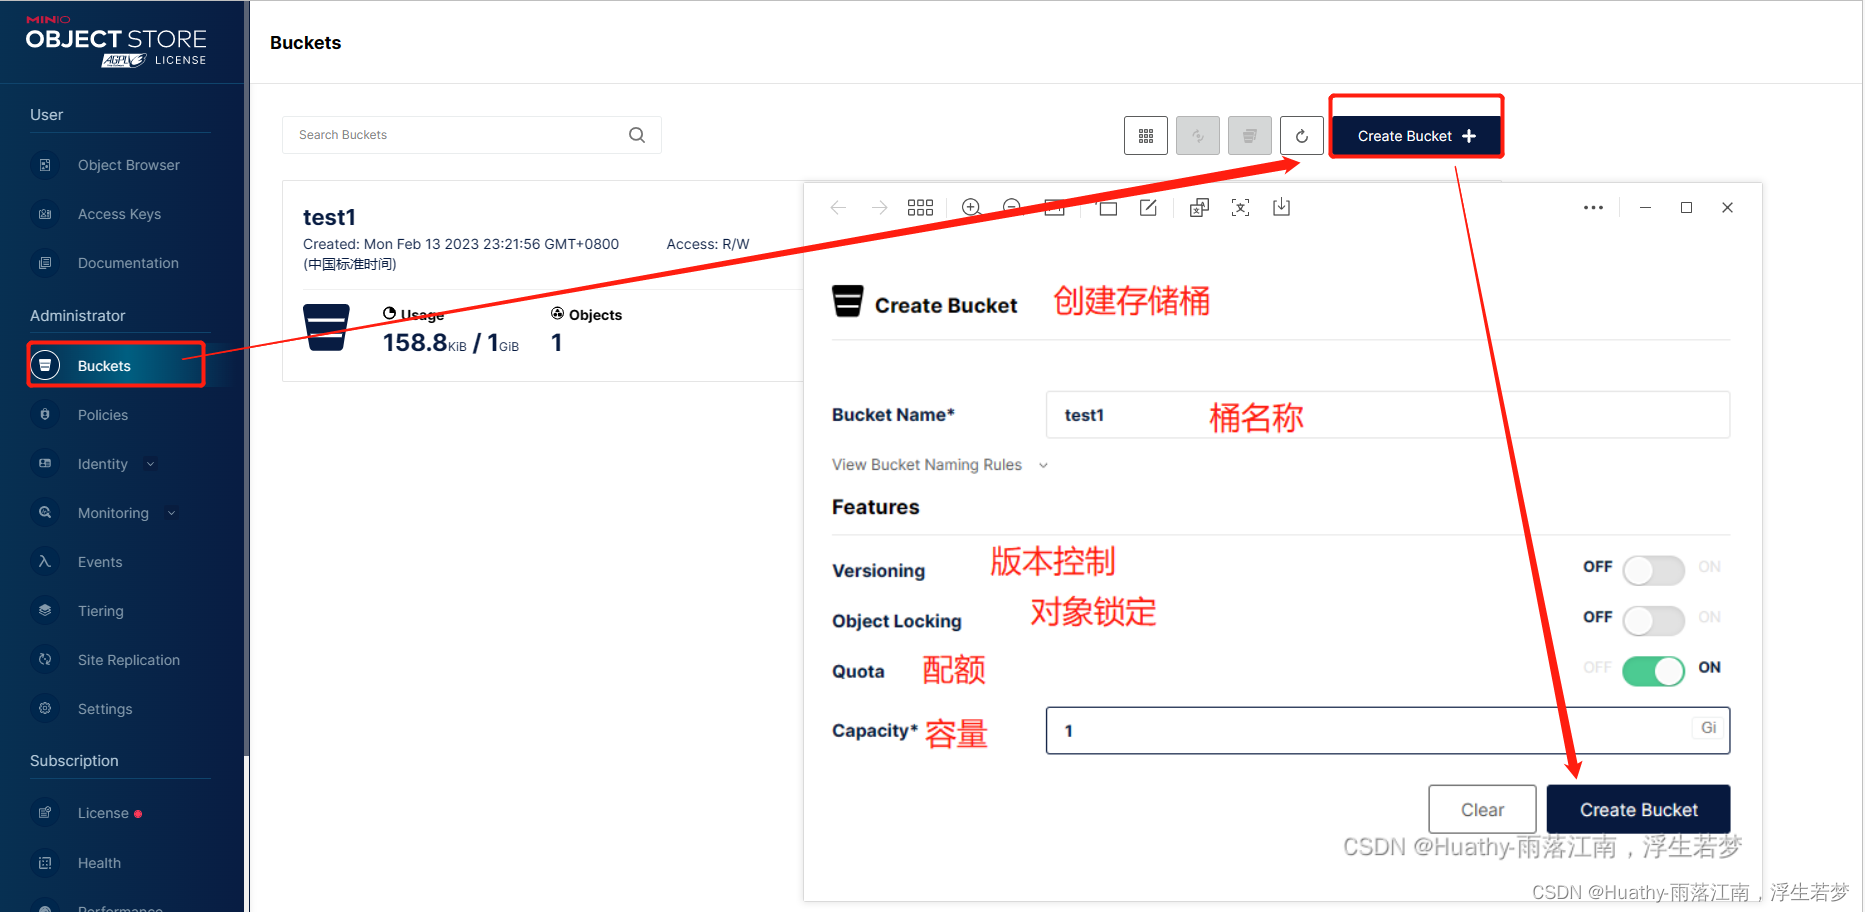Click the viewer's edit pencil icon
Screen dimensions: 1865x912
[1148, 207]
